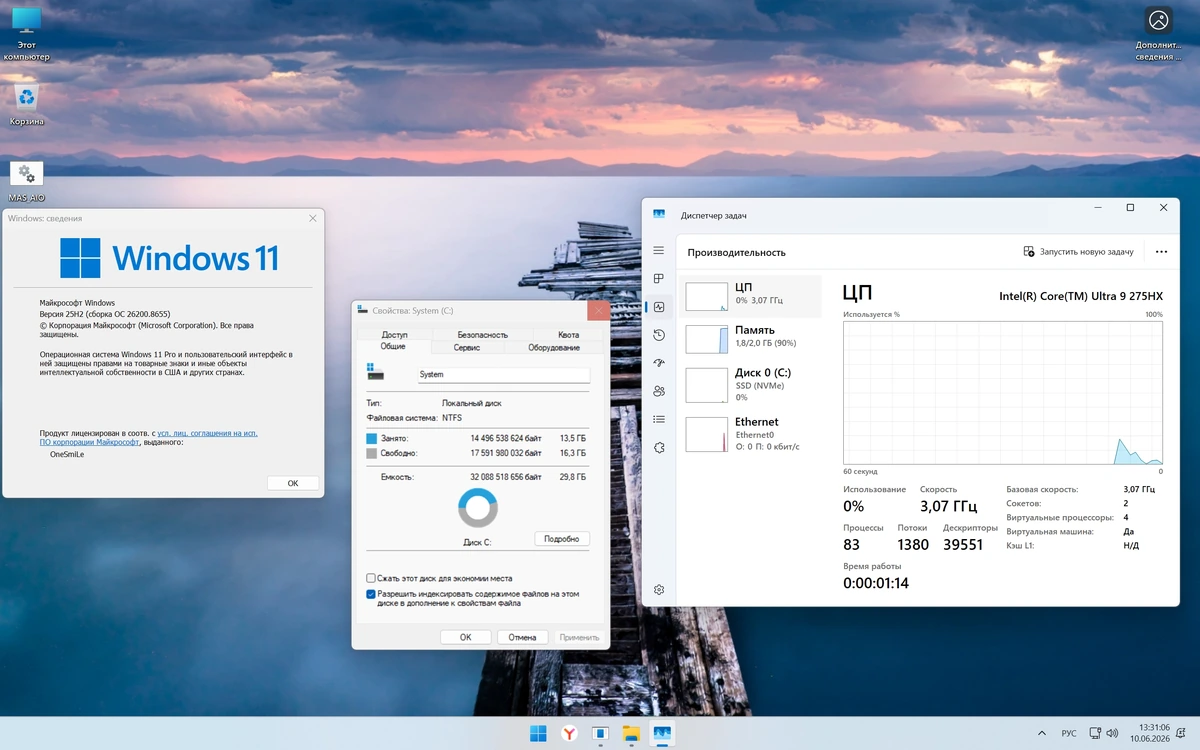Click the CPU utilization graph
1200x750 pixels.
click(1003, 393)
